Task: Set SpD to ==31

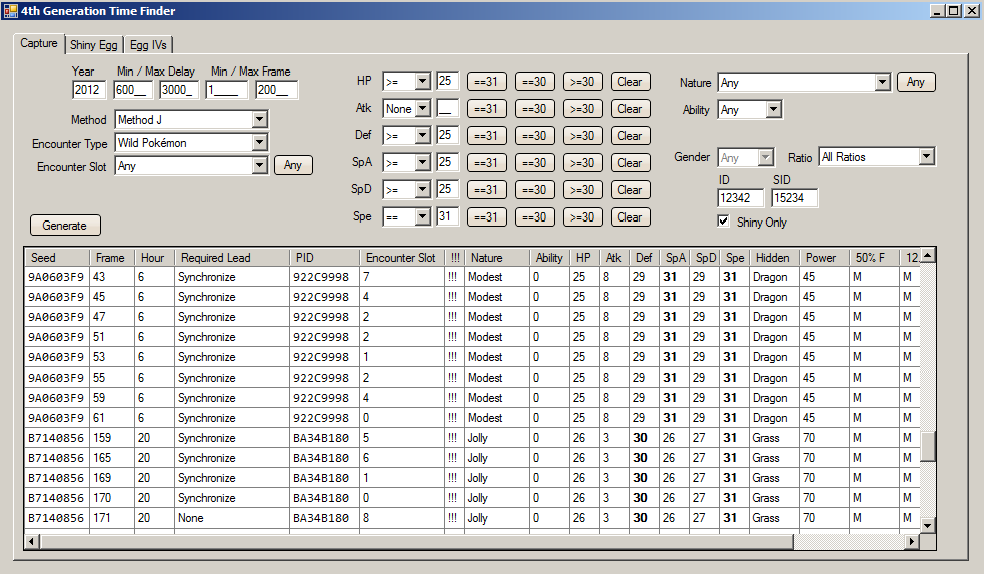Action: [x=486, y=189]
